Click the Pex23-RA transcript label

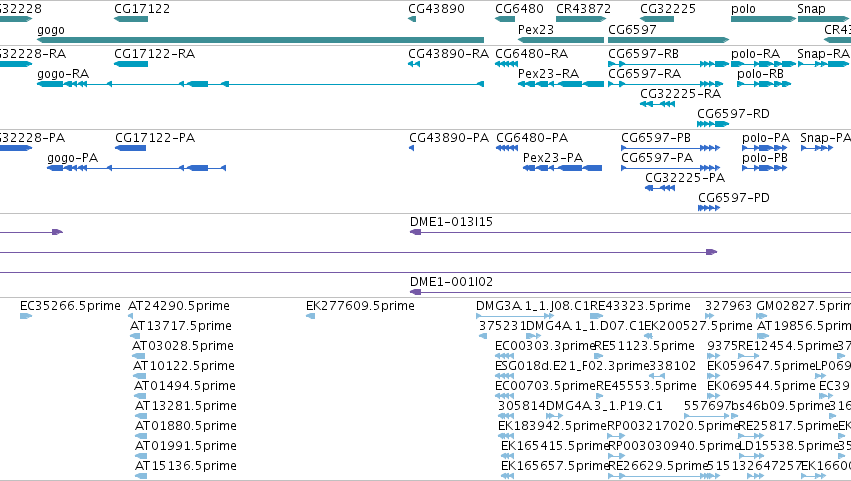click(x=548, y=74)
